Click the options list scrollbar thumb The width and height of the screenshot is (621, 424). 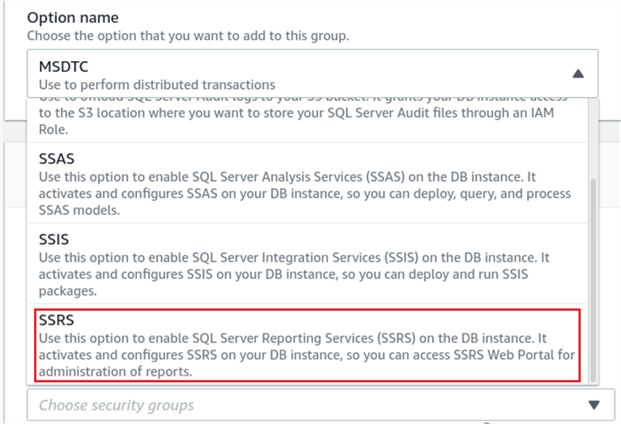594,278
